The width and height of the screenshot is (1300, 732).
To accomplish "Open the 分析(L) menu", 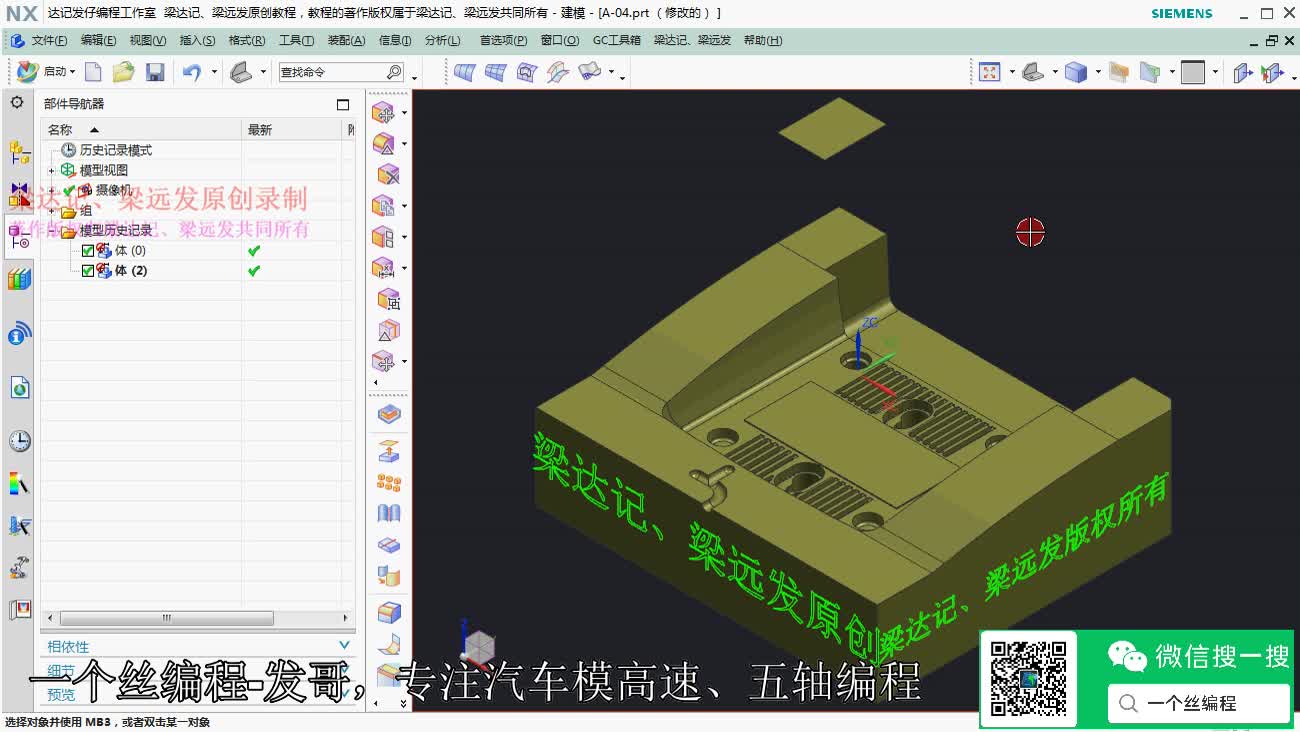I will pyautogui.click(x=443, y=41).
